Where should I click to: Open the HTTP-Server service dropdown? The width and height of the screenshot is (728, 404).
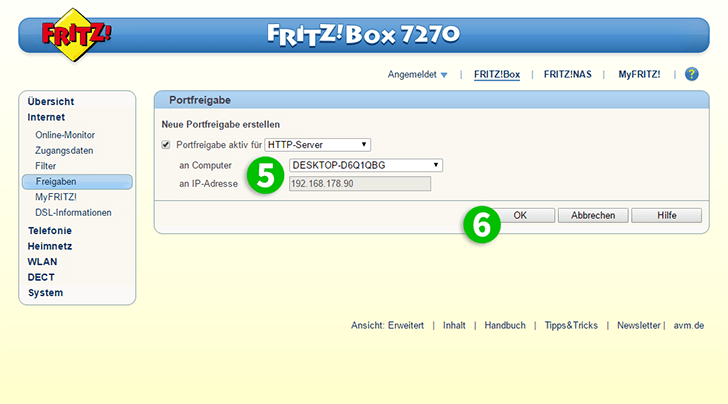(318, 145)
